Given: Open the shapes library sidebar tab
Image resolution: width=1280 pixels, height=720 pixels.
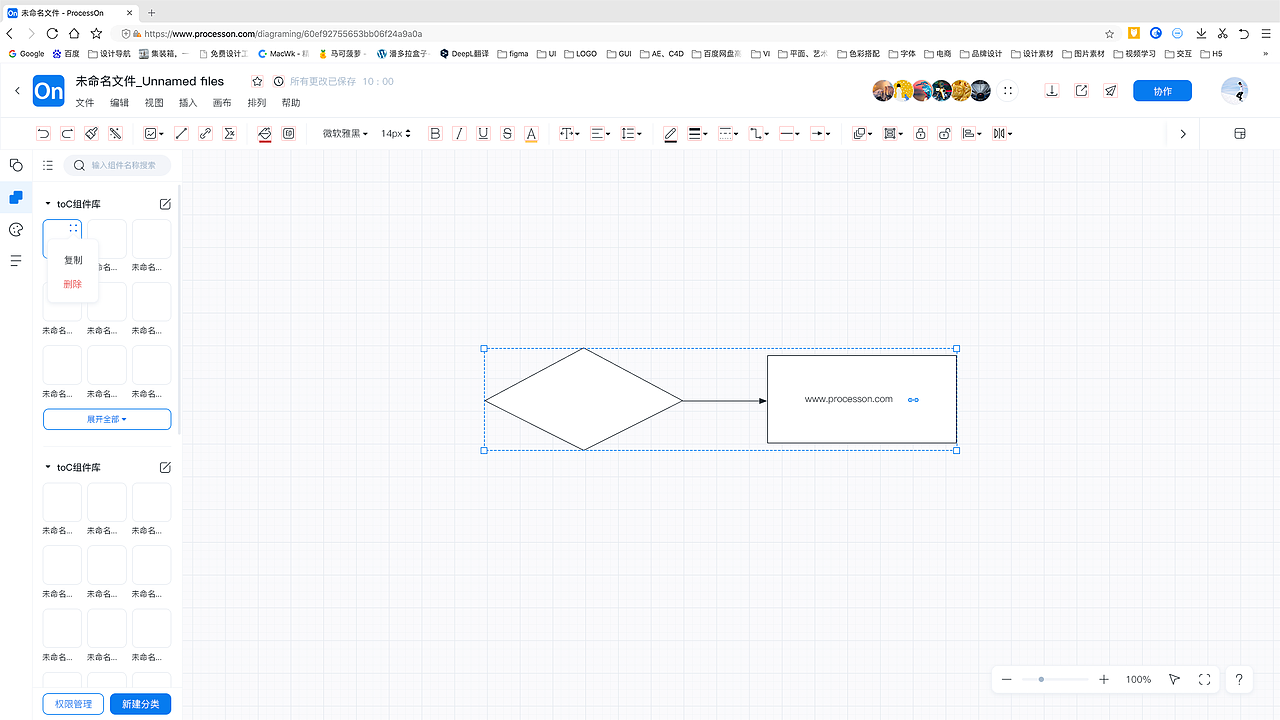Looking at the screenshot, I should pyautogui.click(x=15, y=165).
